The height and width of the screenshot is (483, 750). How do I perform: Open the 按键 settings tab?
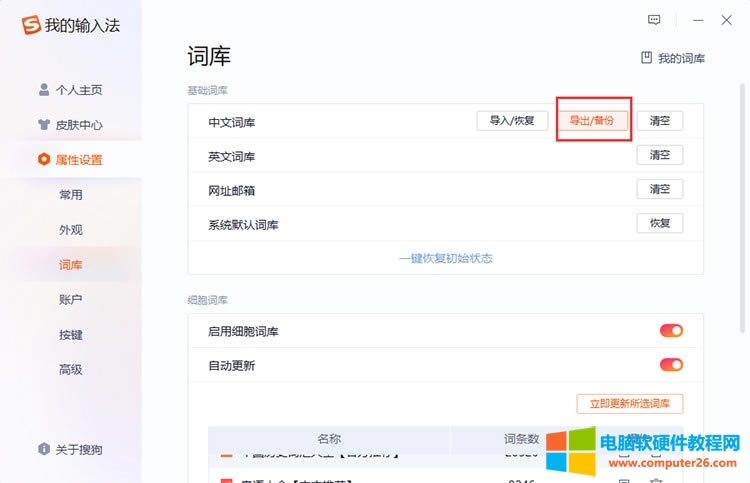(x=70, y=335)
